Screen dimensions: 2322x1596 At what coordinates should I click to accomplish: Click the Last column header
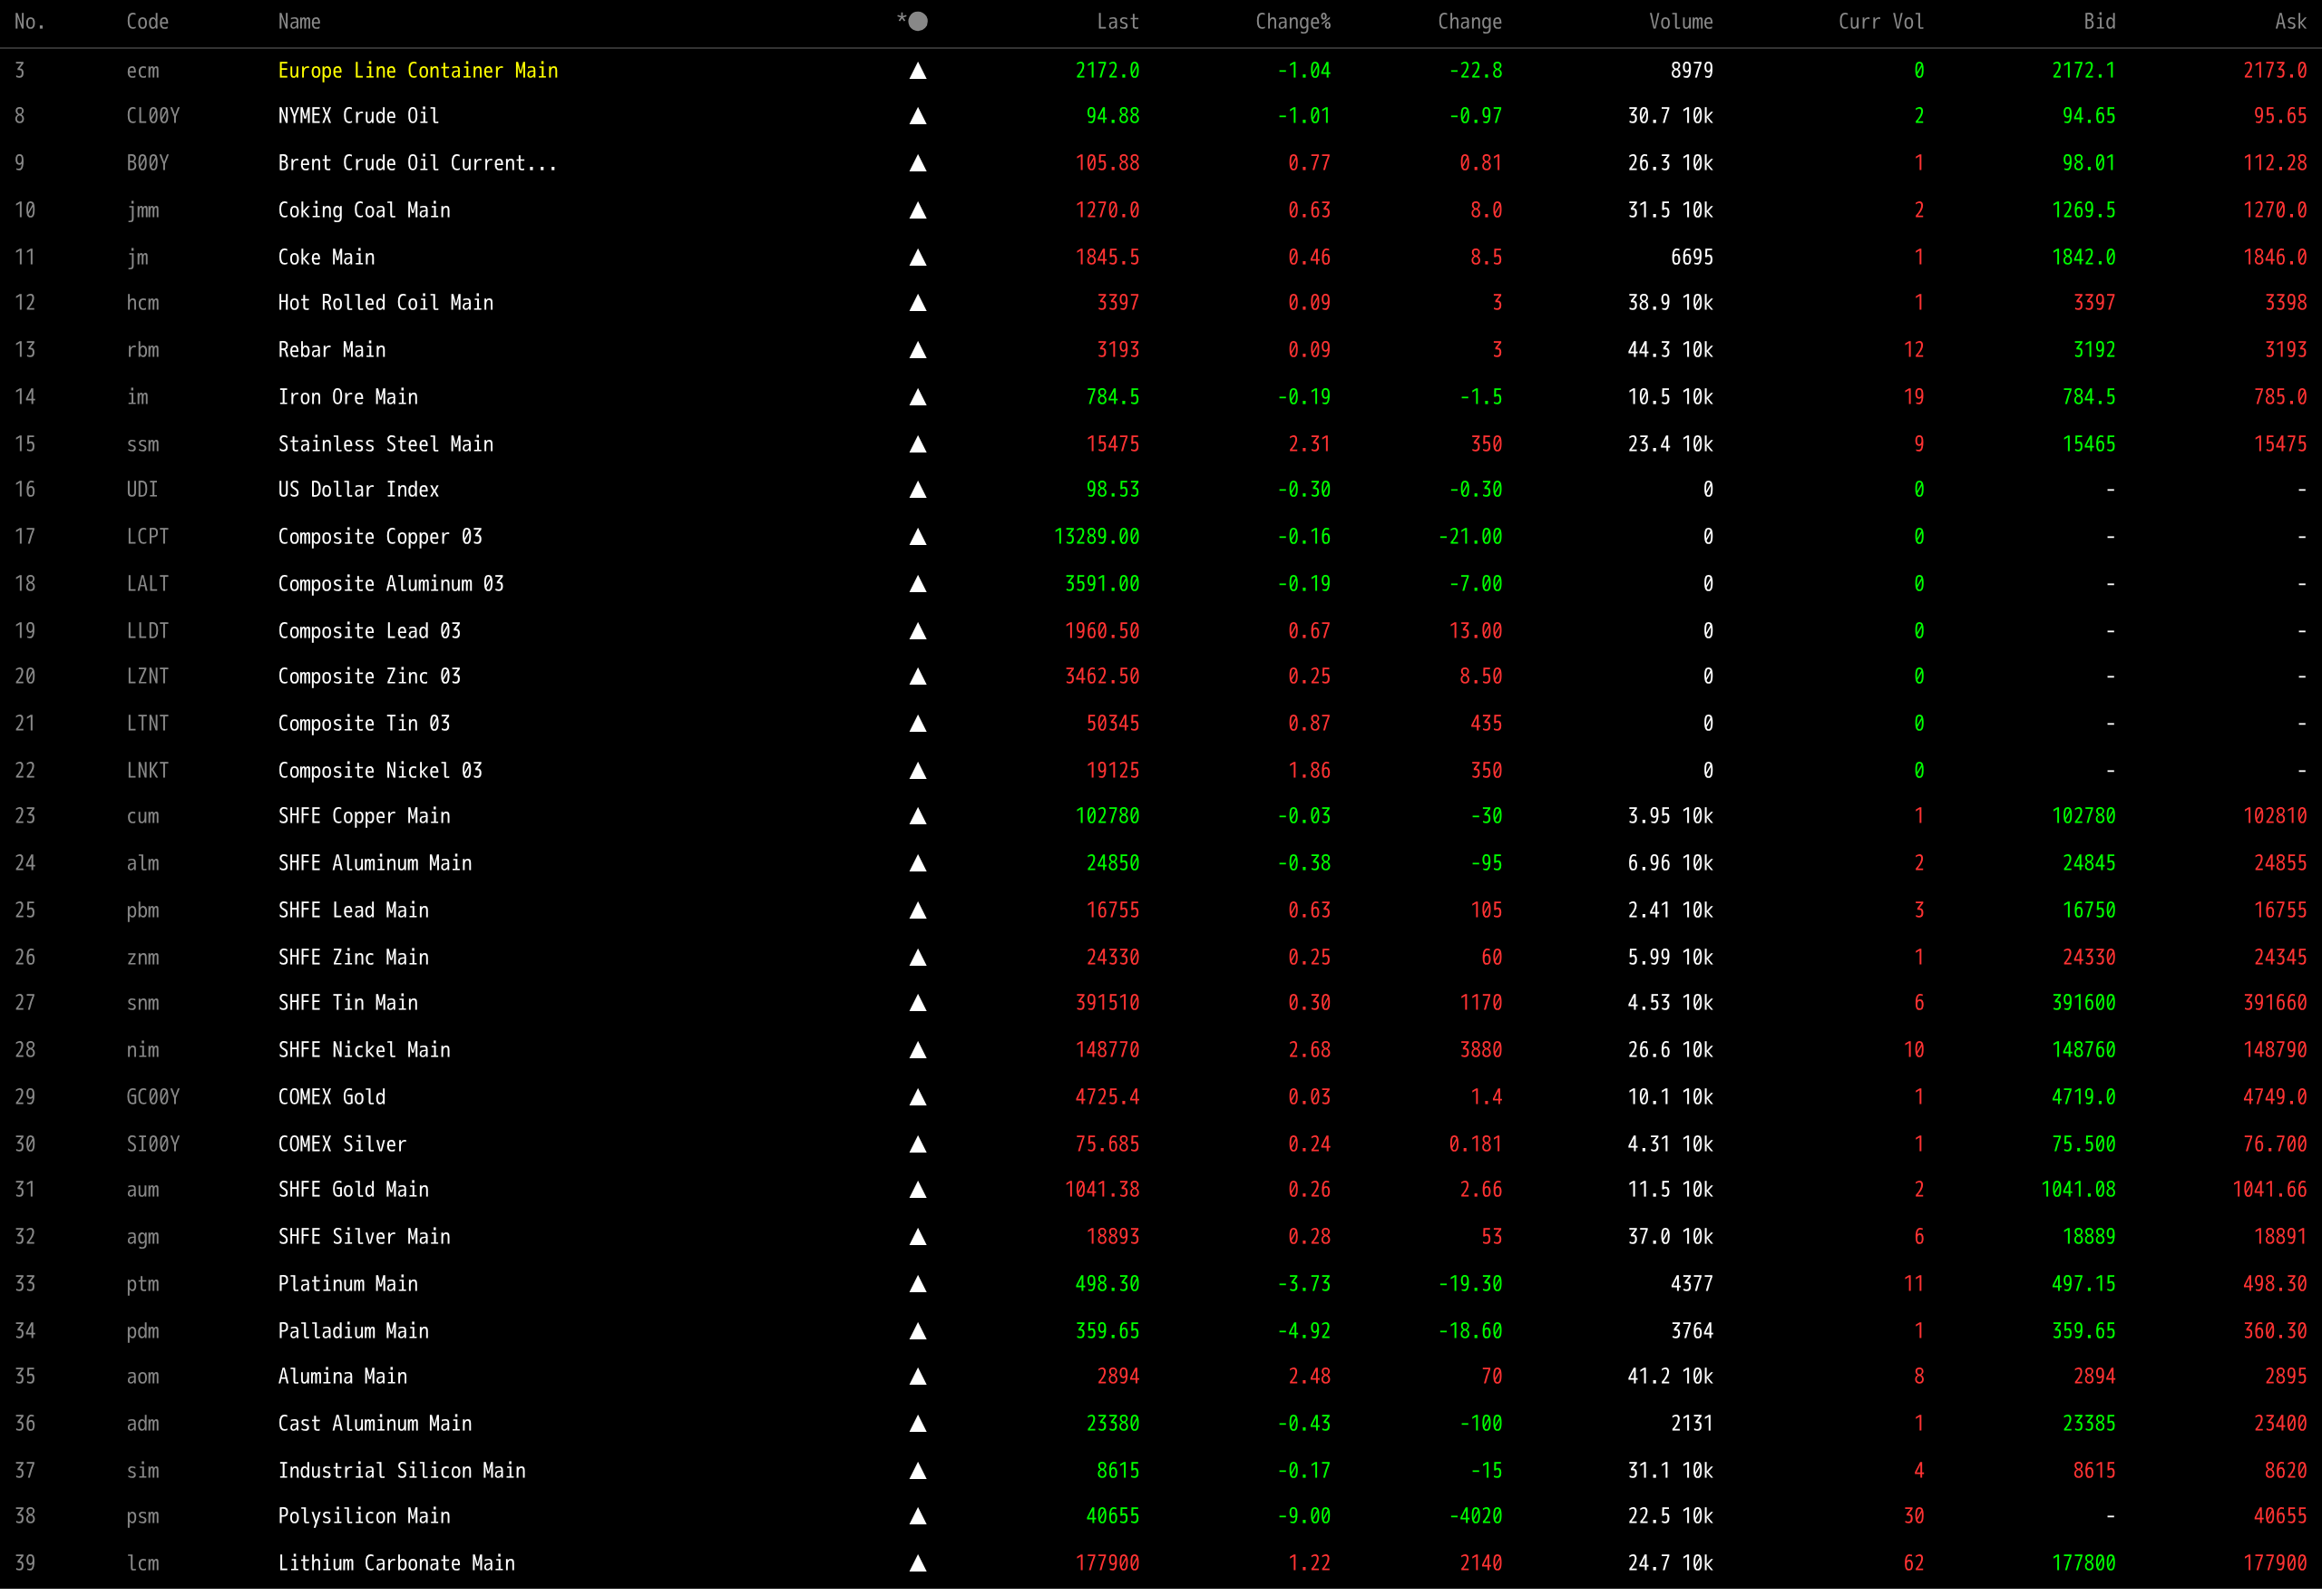pos(1117,22)
